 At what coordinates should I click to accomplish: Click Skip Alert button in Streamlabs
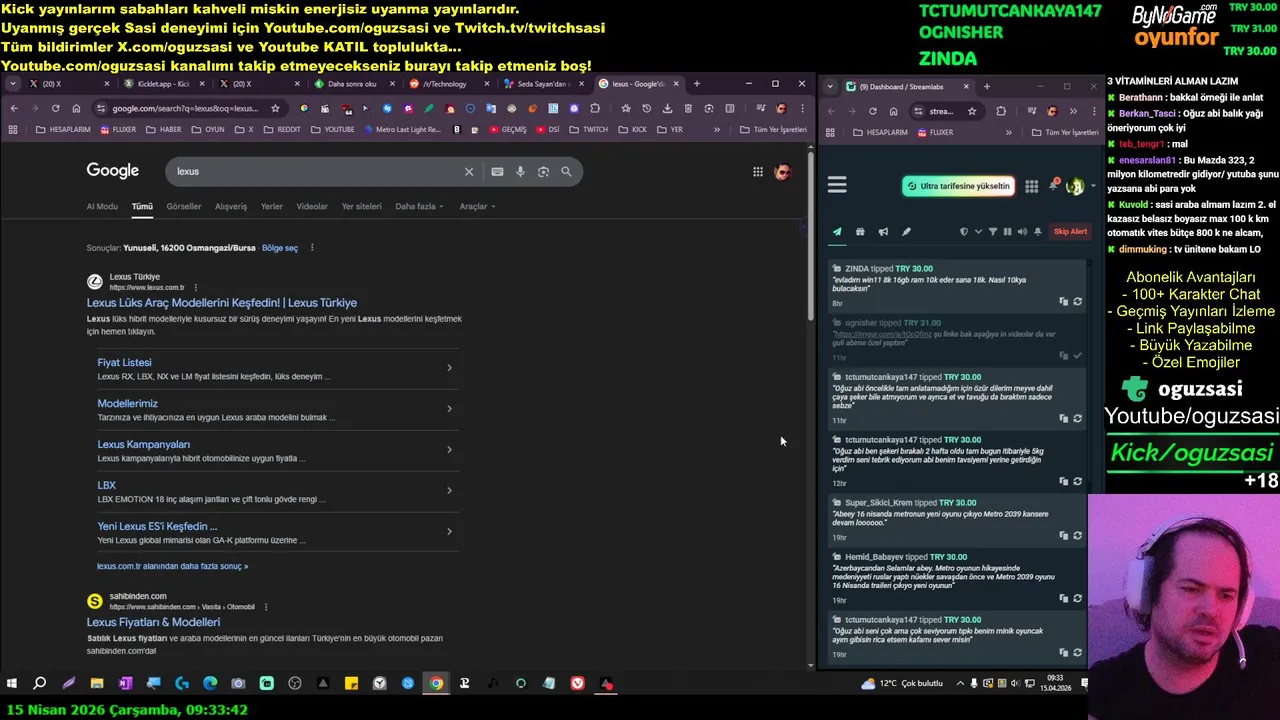[x=1070, y=232]
